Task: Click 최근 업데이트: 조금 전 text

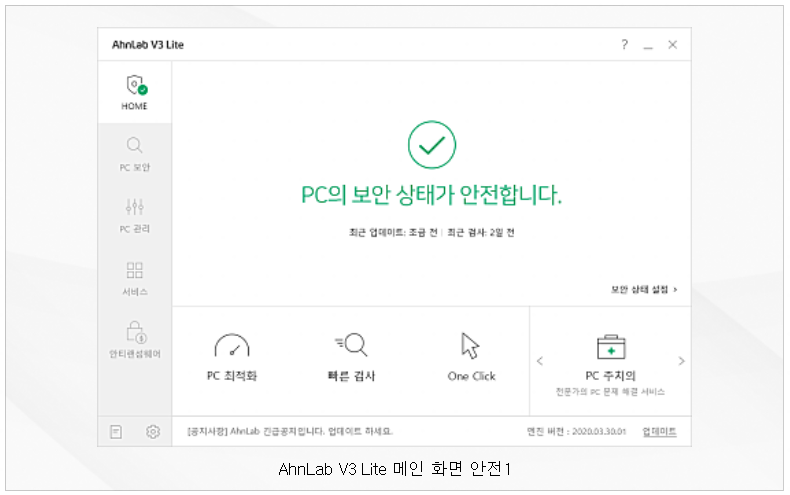Action: pos(393,232)
